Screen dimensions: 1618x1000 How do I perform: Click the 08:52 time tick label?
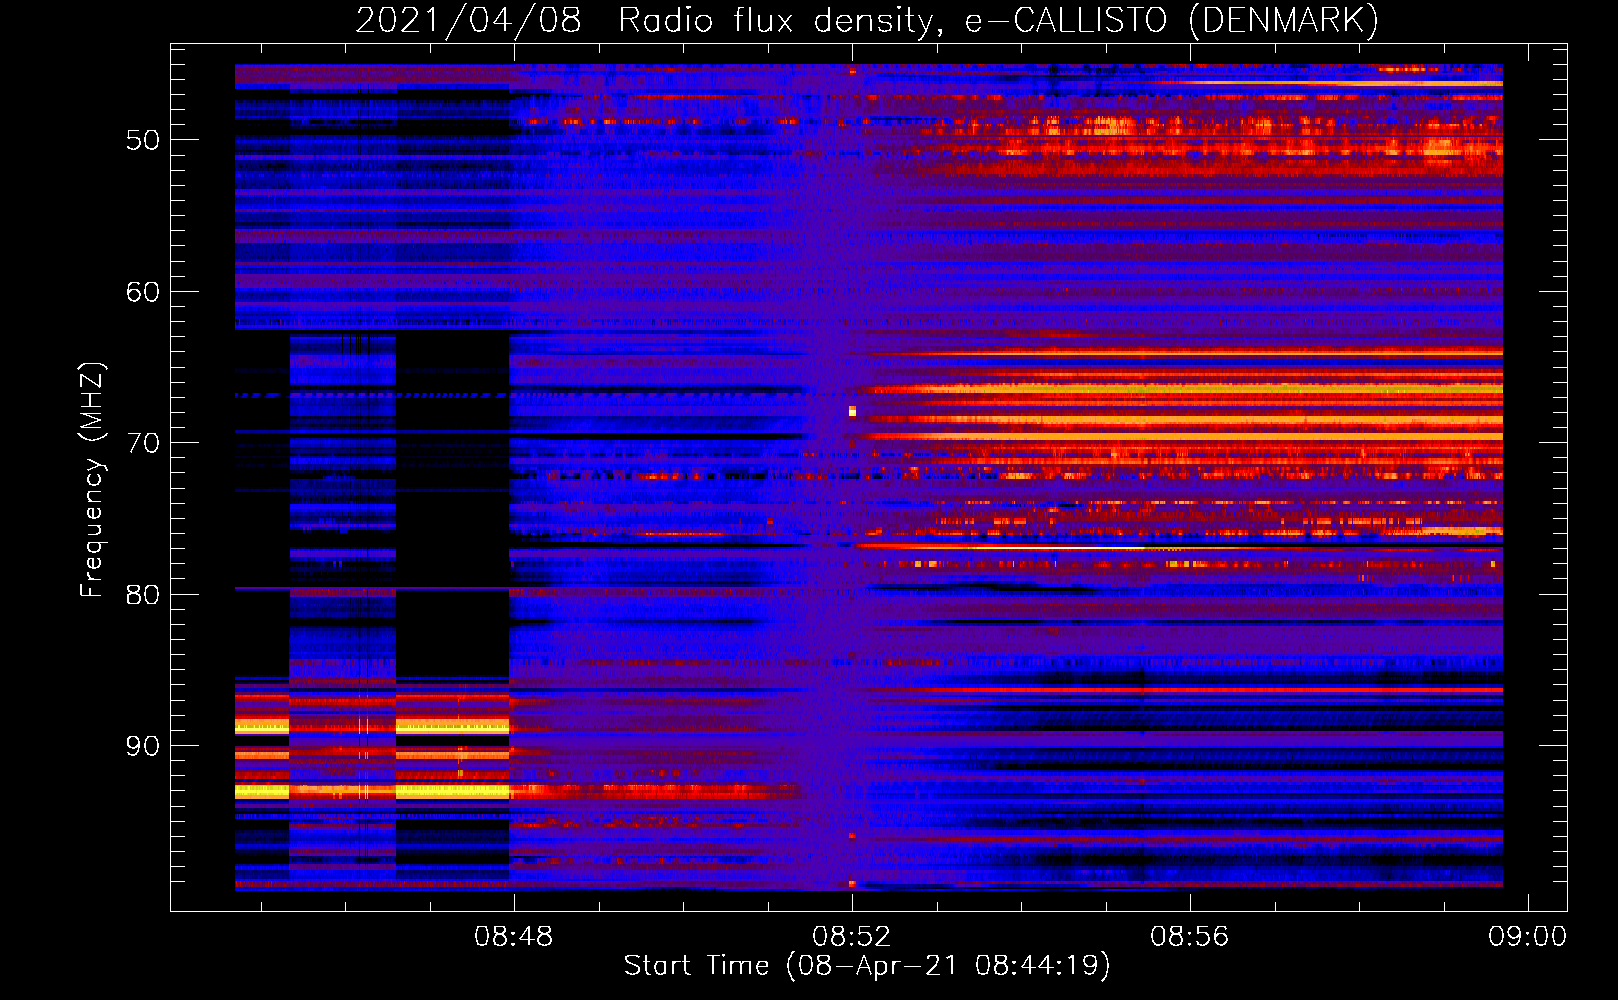coord(852,937)
